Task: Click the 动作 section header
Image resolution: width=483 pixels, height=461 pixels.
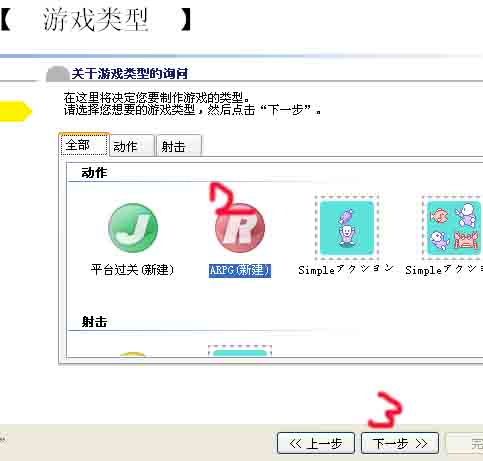Action: (x=94, y=173)
